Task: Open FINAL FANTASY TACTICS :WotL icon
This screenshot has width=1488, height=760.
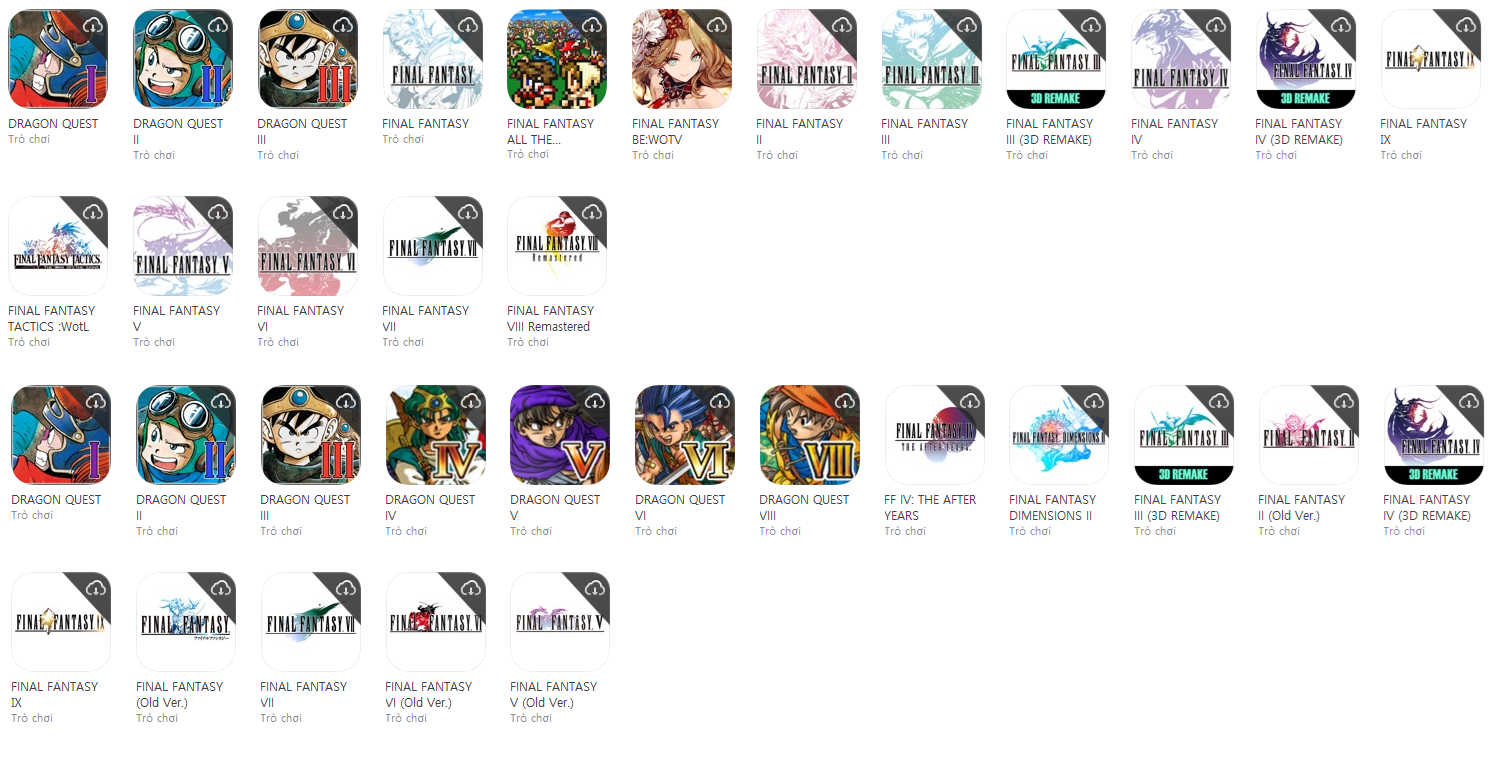Action: coord(58,246)
